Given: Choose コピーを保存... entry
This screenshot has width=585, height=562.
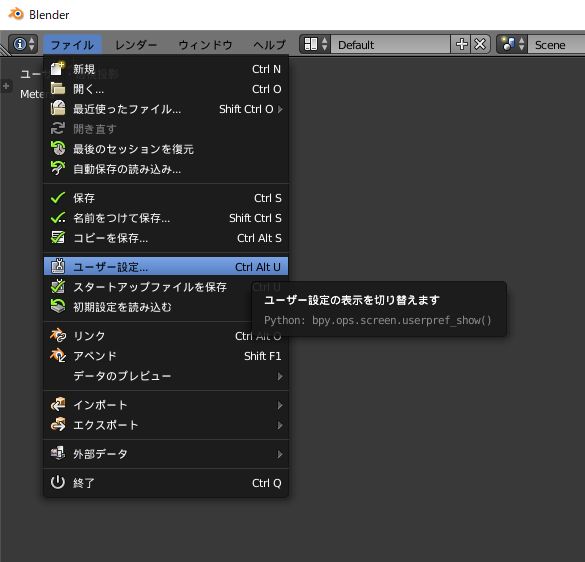Looking at the screenshot, I should (x=166, y=238).
